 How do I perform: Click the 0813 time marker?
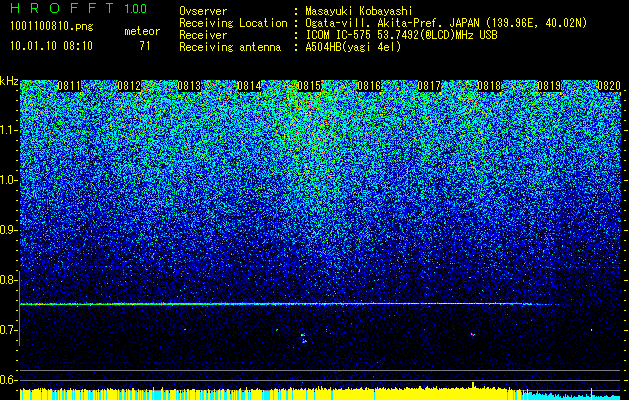click(189, 86)
